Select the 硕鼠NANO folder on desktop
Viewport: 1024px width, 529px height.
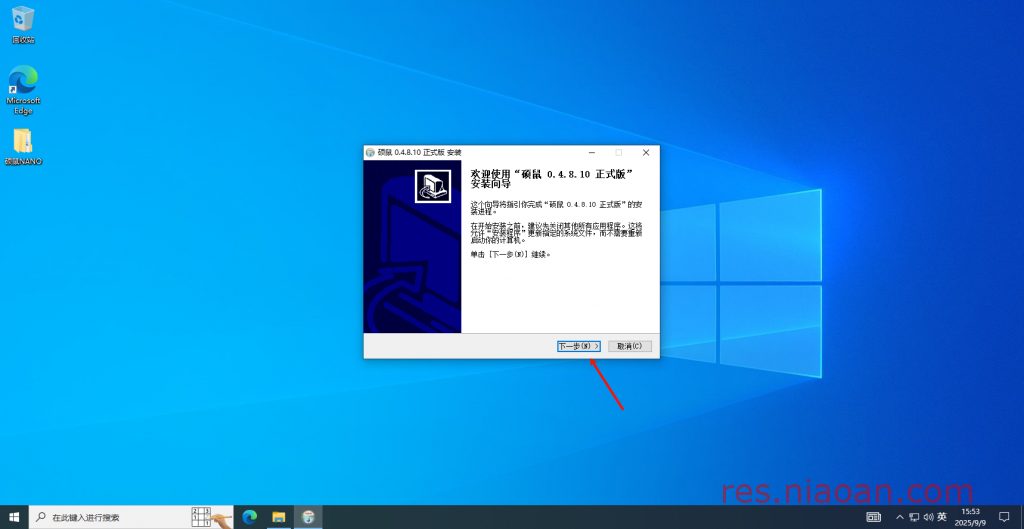(23, 146)
